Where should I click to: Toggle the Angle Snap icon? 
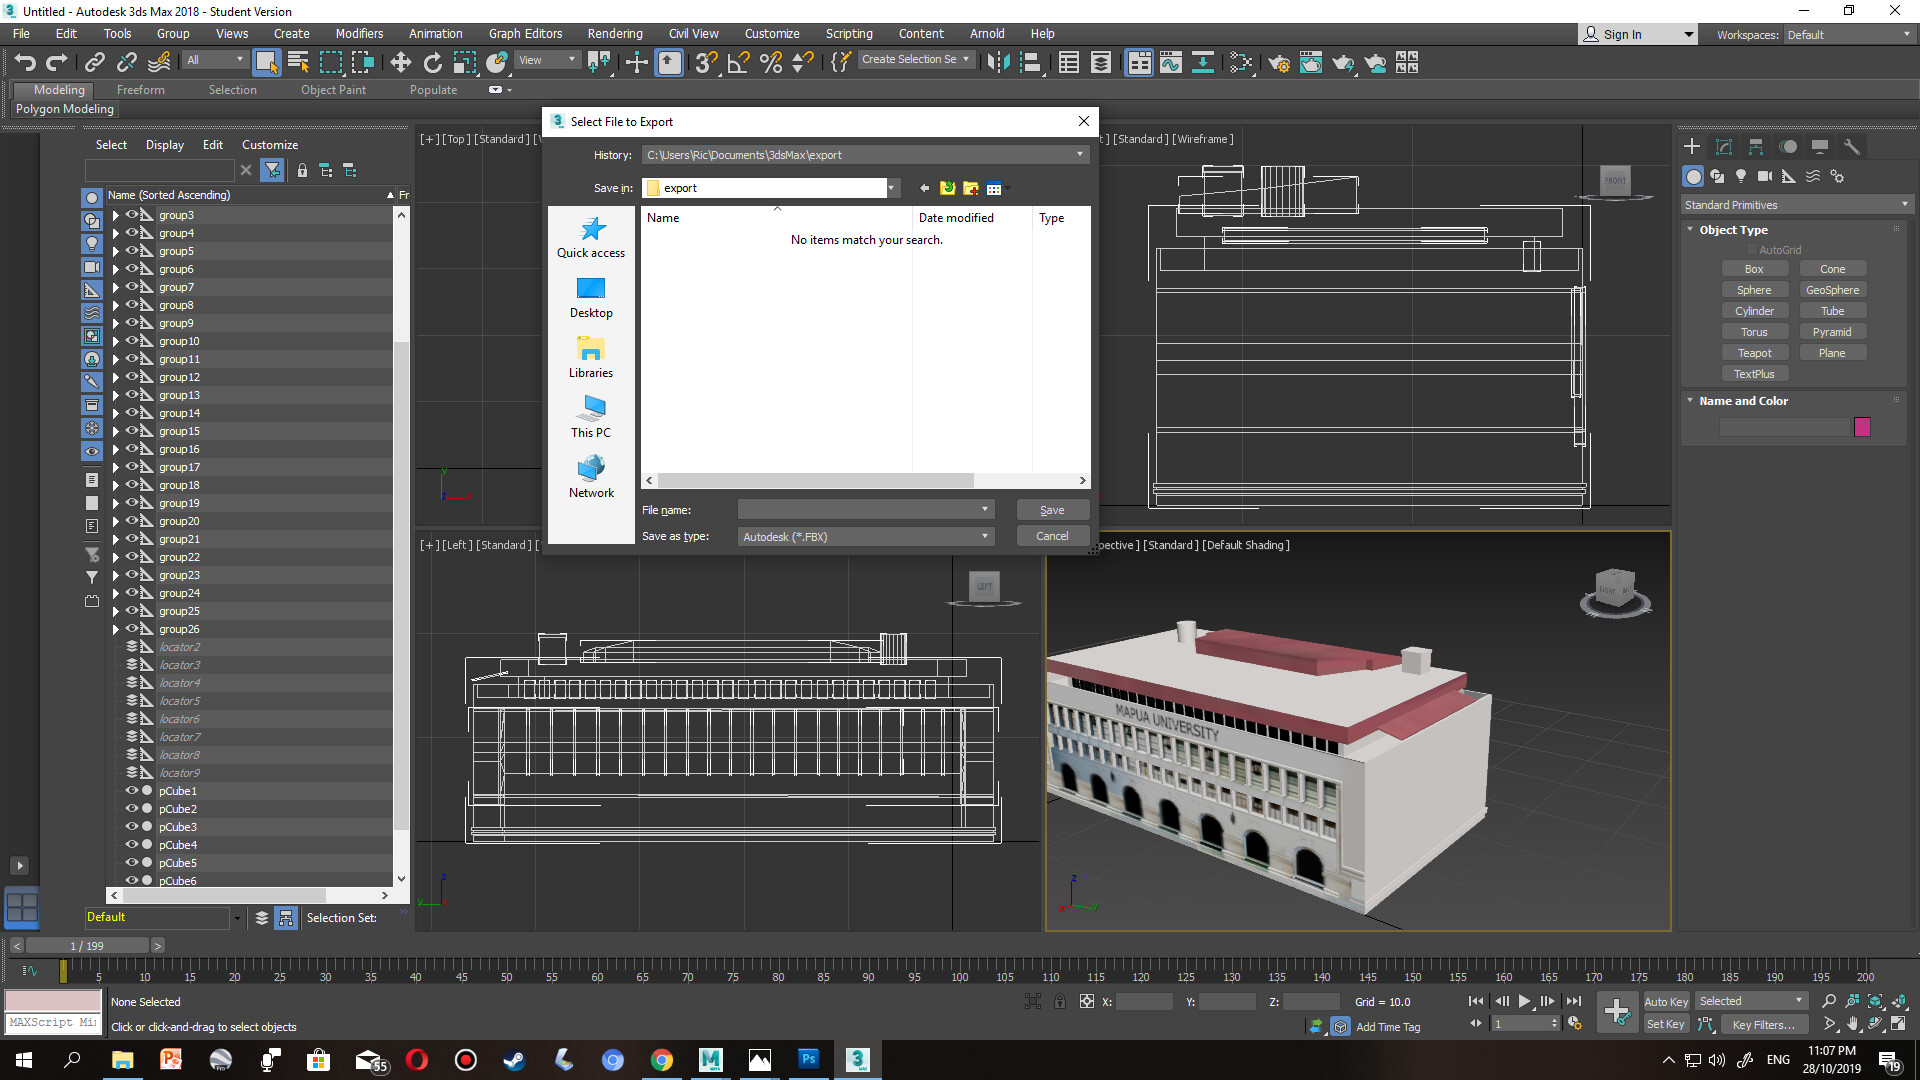tap(738, 63)
